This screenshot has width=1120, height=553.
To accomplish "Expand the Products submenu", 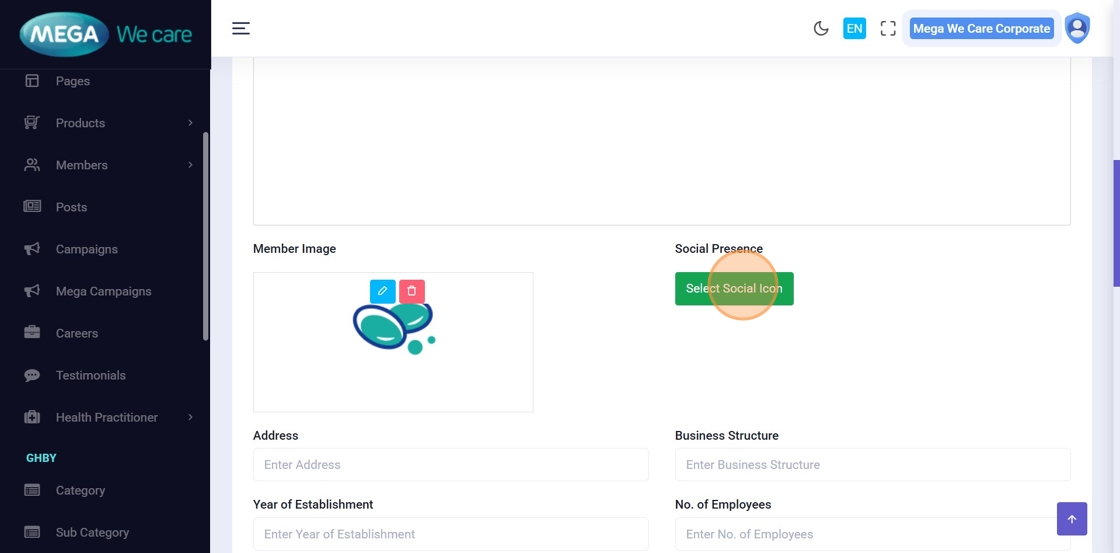I will tap(108, 123).
